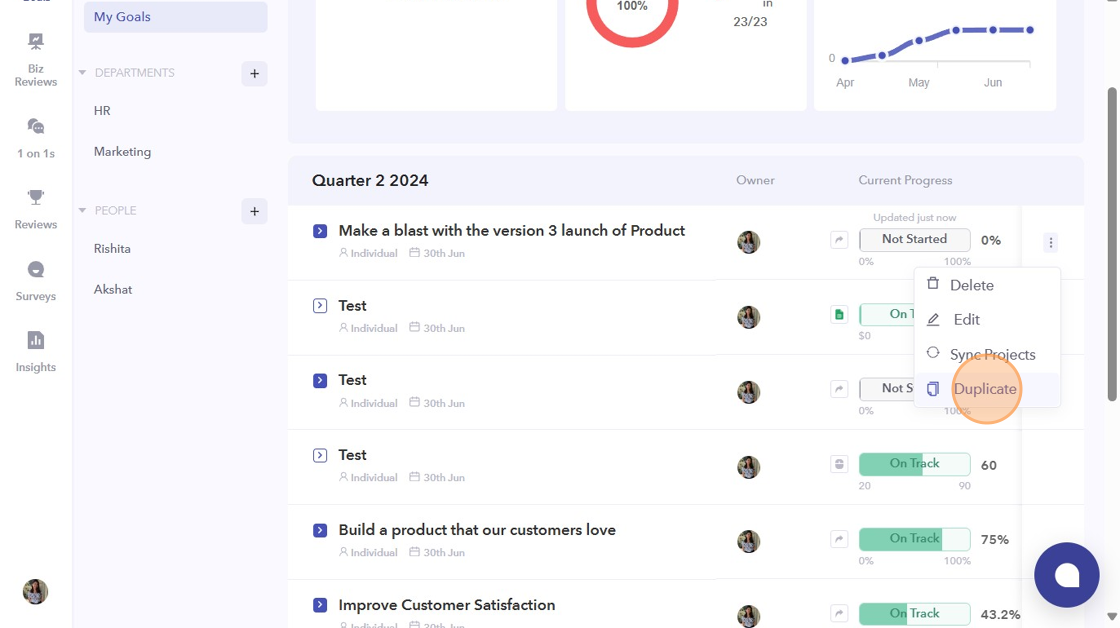Open Improve Customer Satisfaction goal title
Screen dimensions: 1120x628
pyautogui.click(x=446, y=605)
